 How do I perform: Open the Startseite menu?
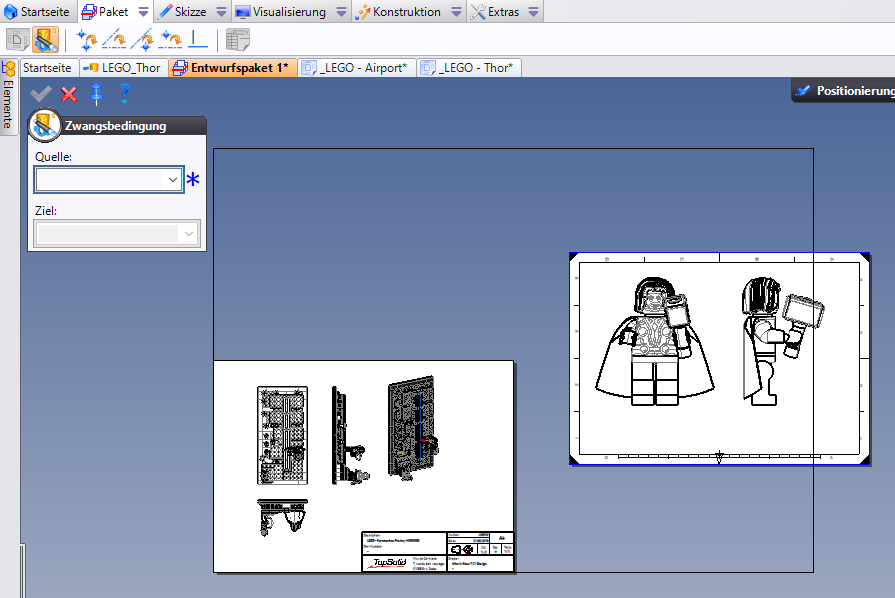37,11
